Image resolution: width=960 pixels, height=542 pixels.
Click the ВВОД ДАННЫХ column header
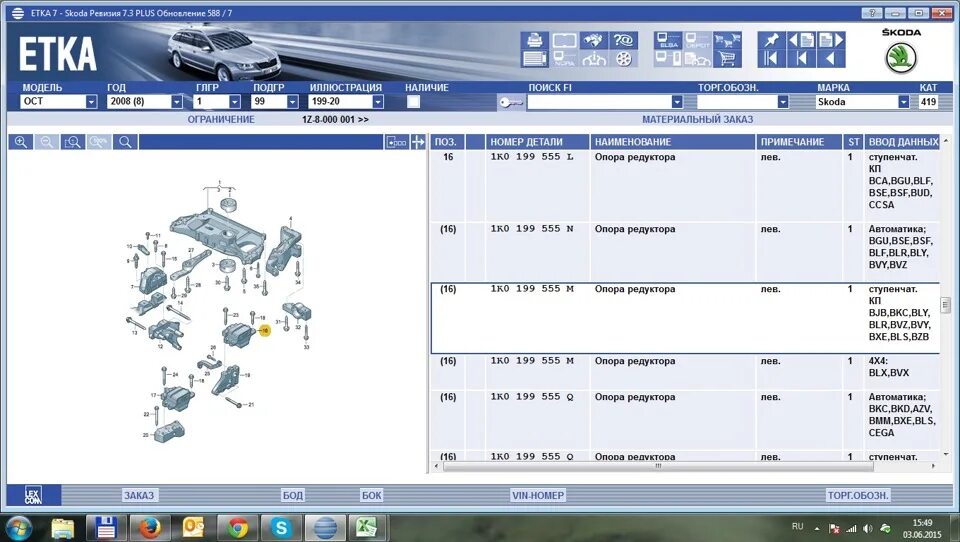click(902, 142)
